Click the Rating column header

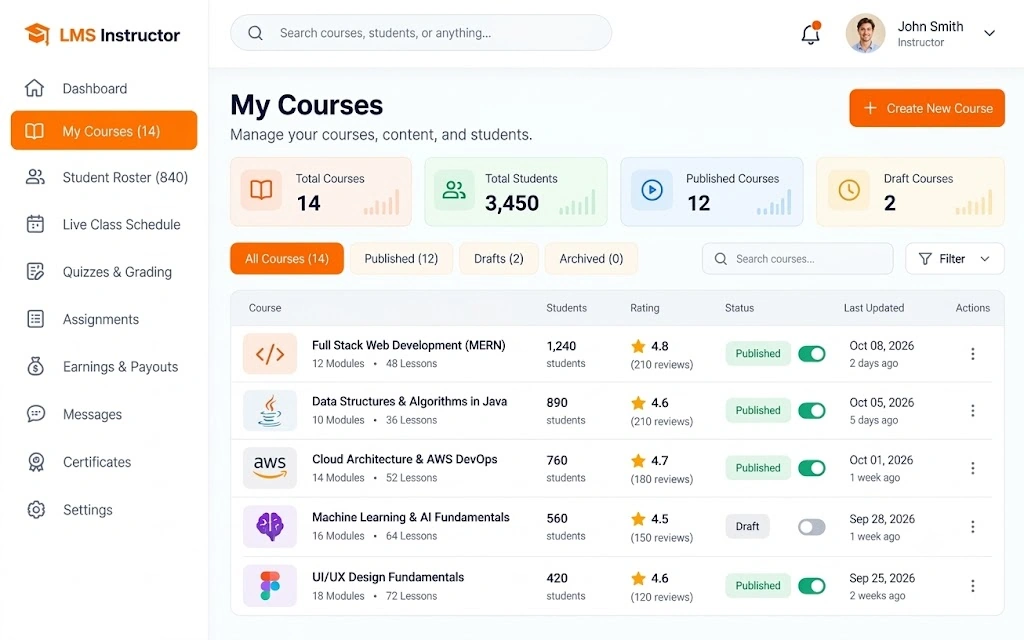tap(645, 308)
